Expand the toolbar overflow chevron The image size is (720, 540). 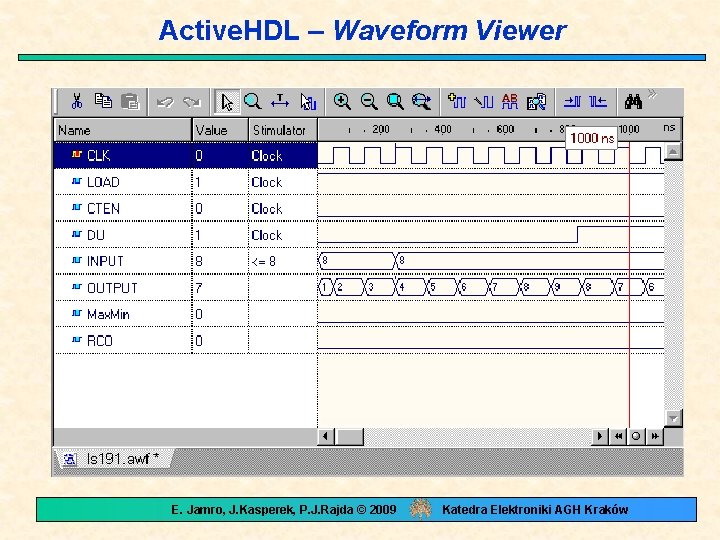[652, 94]
